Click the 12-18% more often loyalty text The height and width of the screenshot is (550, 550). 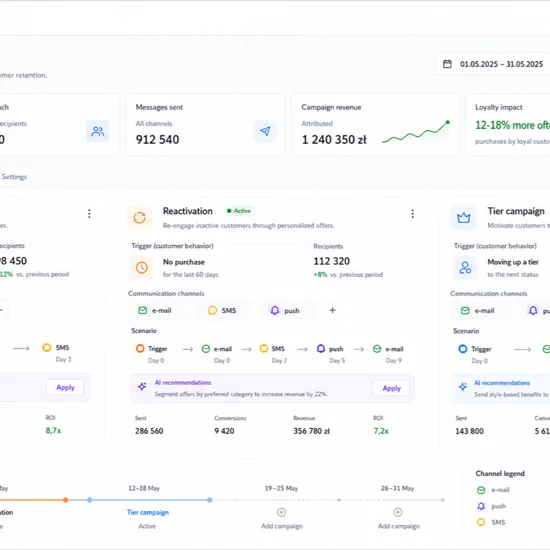tap(512, 125)
